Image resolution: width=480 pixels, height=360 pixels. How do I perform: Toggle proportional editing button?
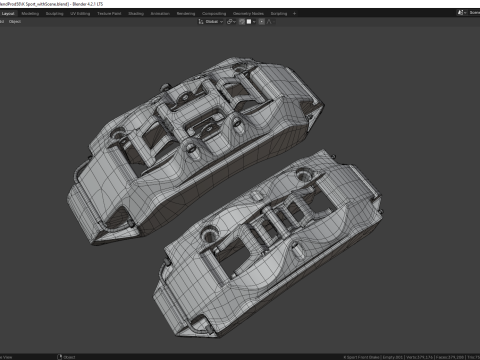tap(262, 22)
